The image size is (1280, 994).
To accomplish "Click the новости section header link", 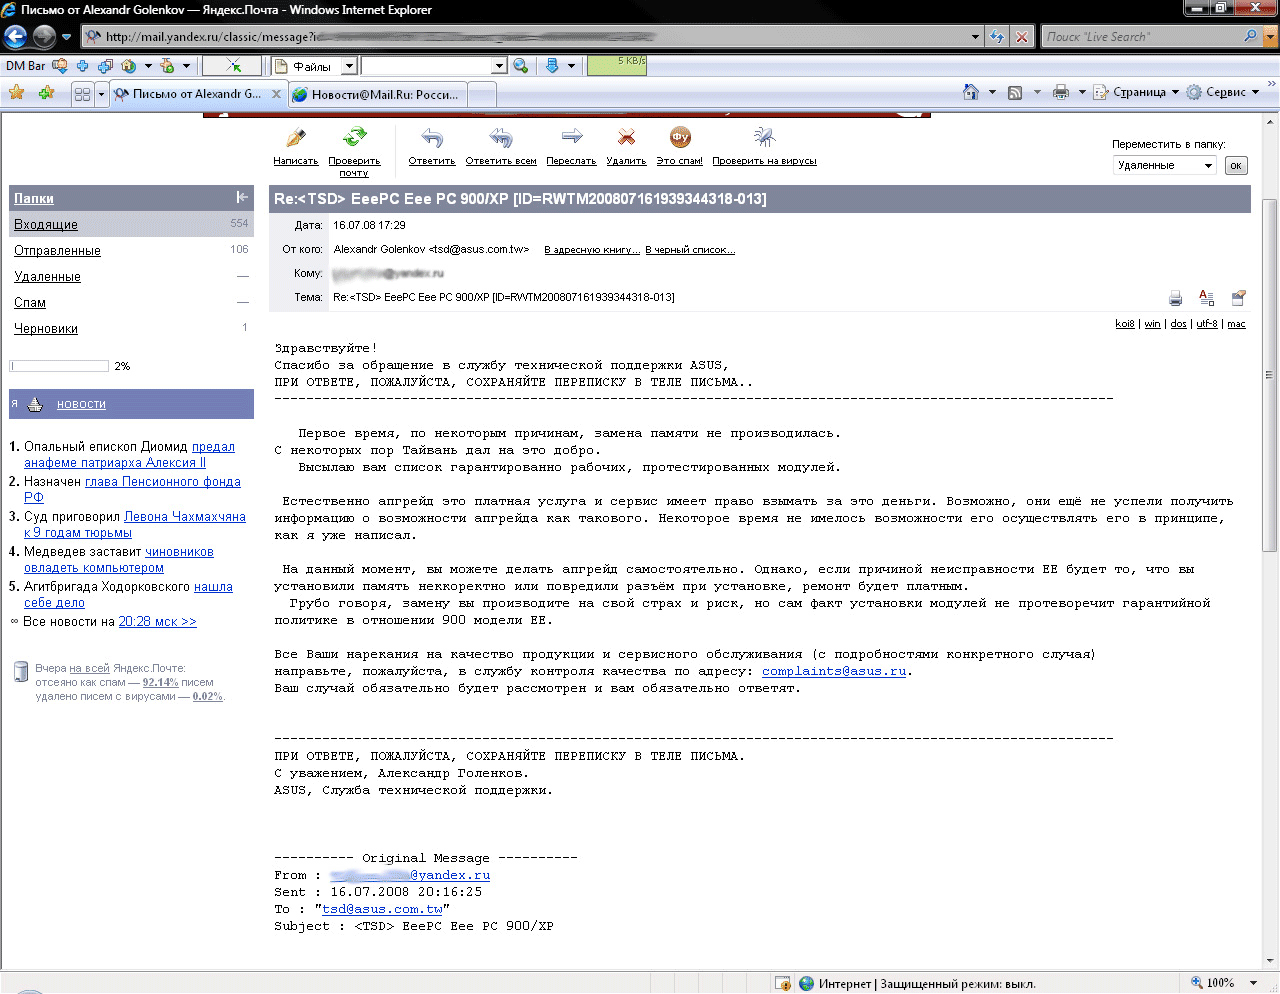I will 81,404.
